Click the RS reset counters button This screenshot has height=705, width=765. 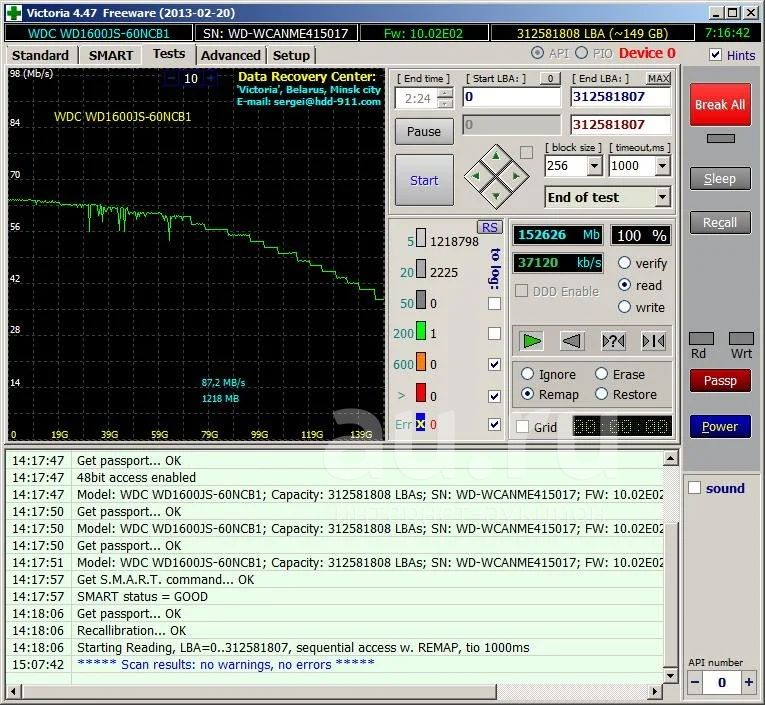coord(489,227)
